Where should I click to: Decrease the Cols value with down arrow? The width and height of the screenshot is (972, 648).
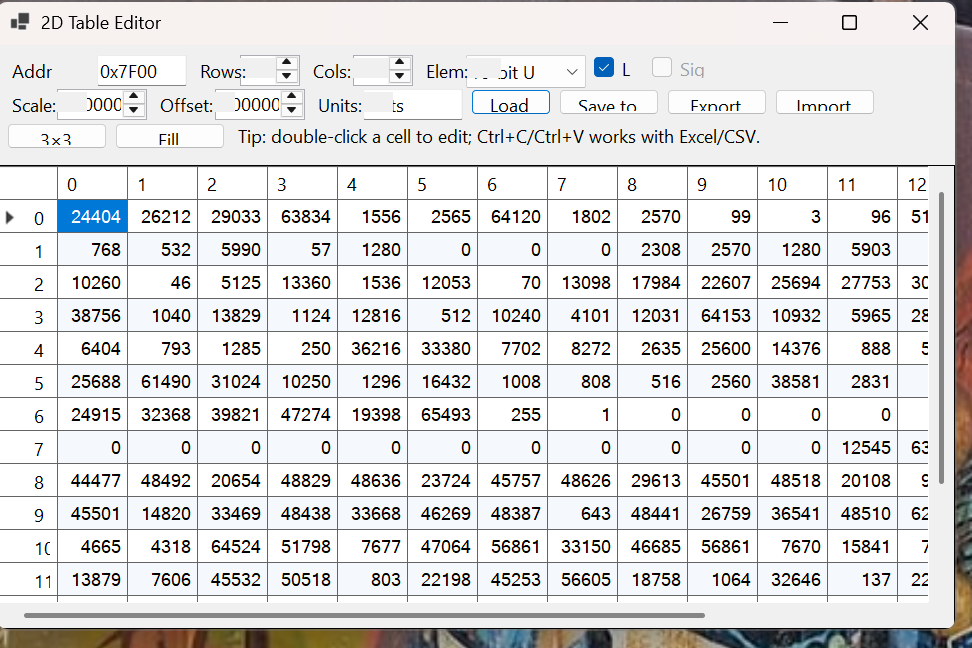400,77
